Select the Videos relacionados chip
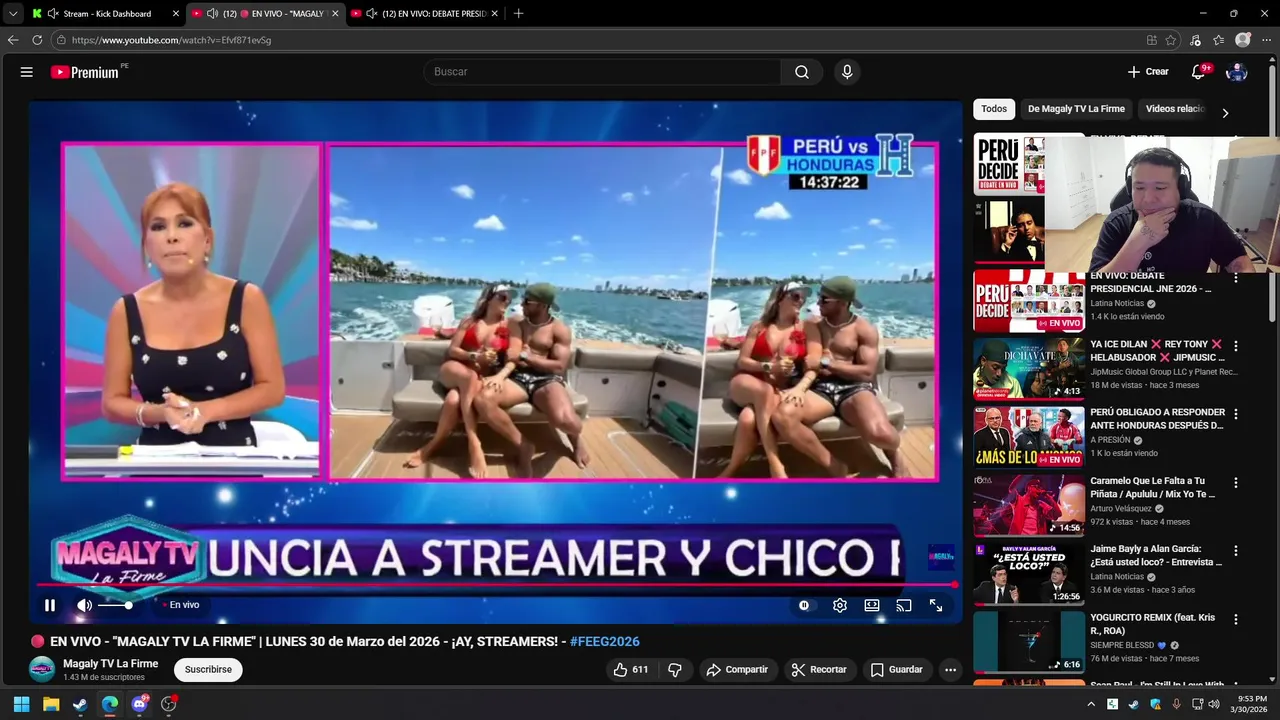The width and height of the screenshot is (1280, 720). click(1175, 109)
